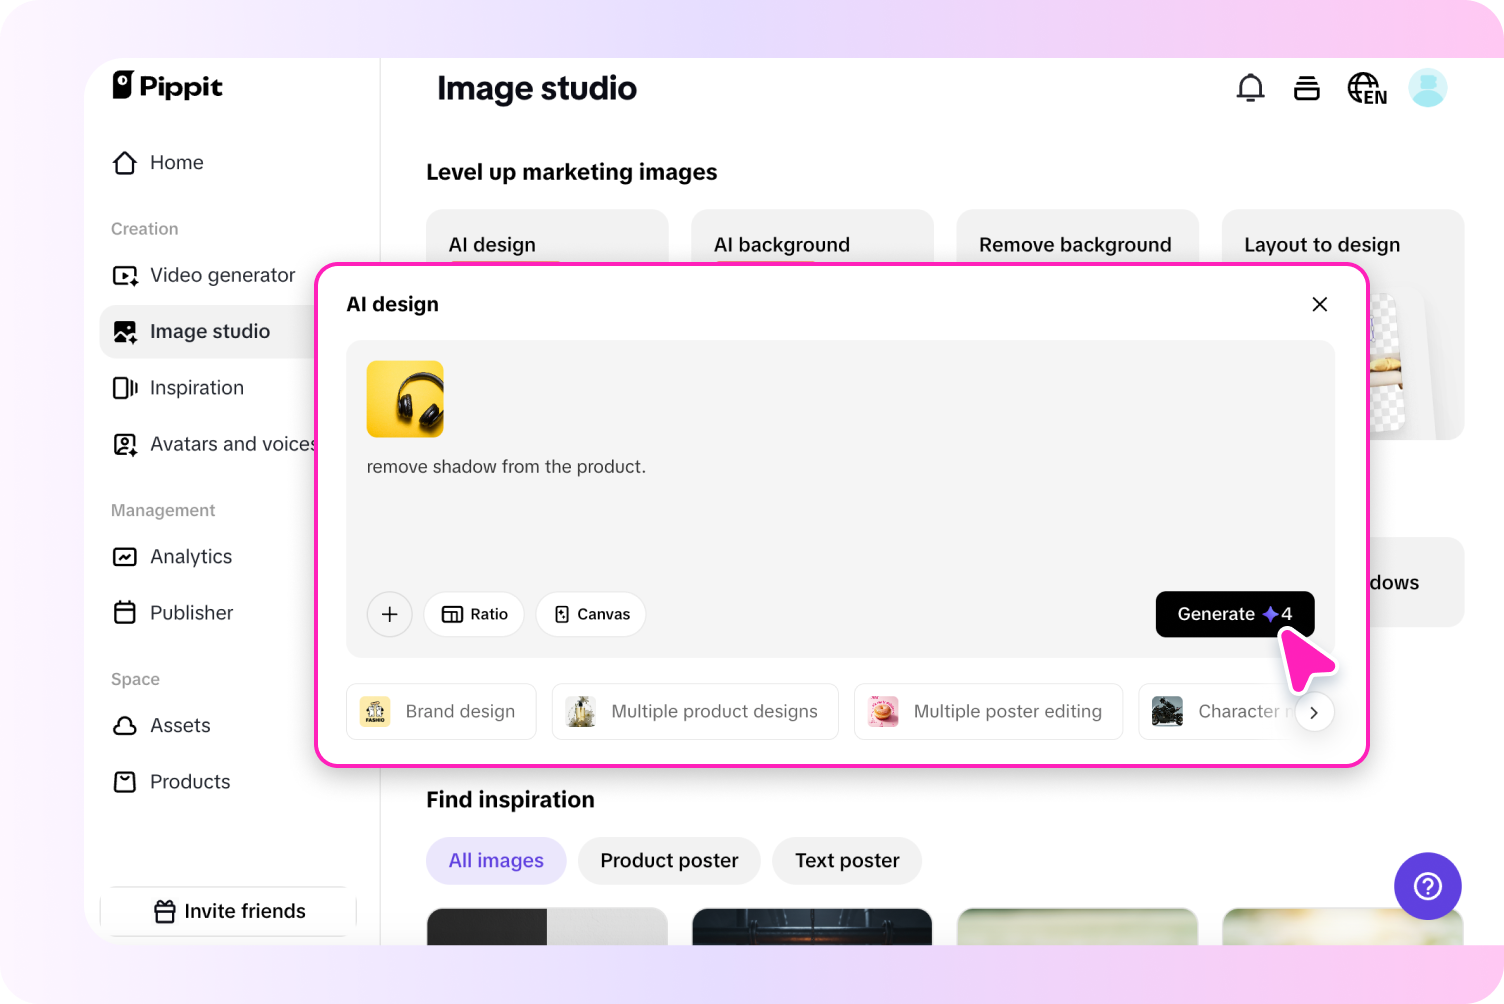
Task: Click the credits stack icon in header
Action: (1306, 88)
